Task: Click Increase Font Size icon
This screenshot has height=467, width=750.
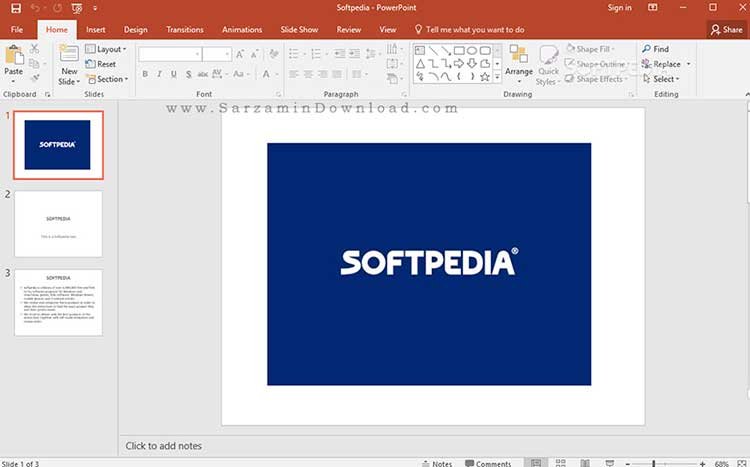Action: click(x=240, y=54)
